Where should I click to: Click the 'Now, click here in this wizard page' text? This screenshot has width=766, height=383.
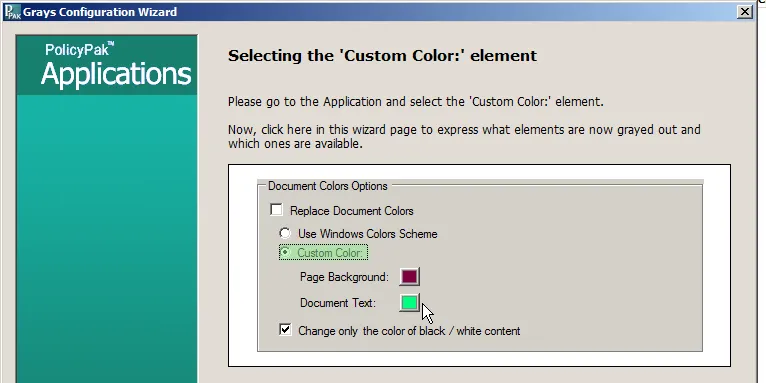click(464, 137)
